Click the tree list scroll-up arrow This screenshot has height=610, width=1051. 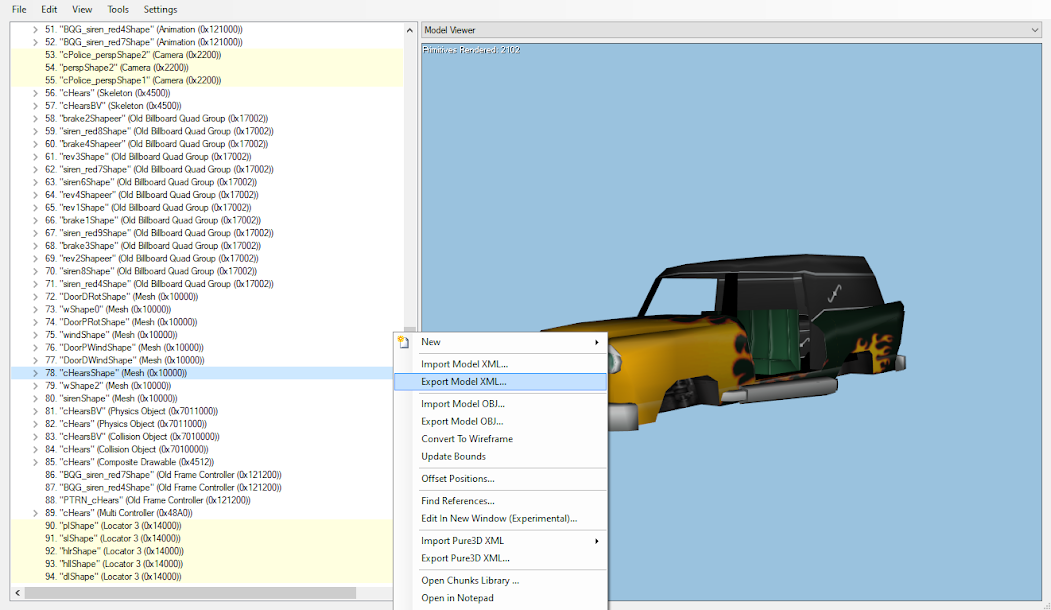click(x=409, y=29)
